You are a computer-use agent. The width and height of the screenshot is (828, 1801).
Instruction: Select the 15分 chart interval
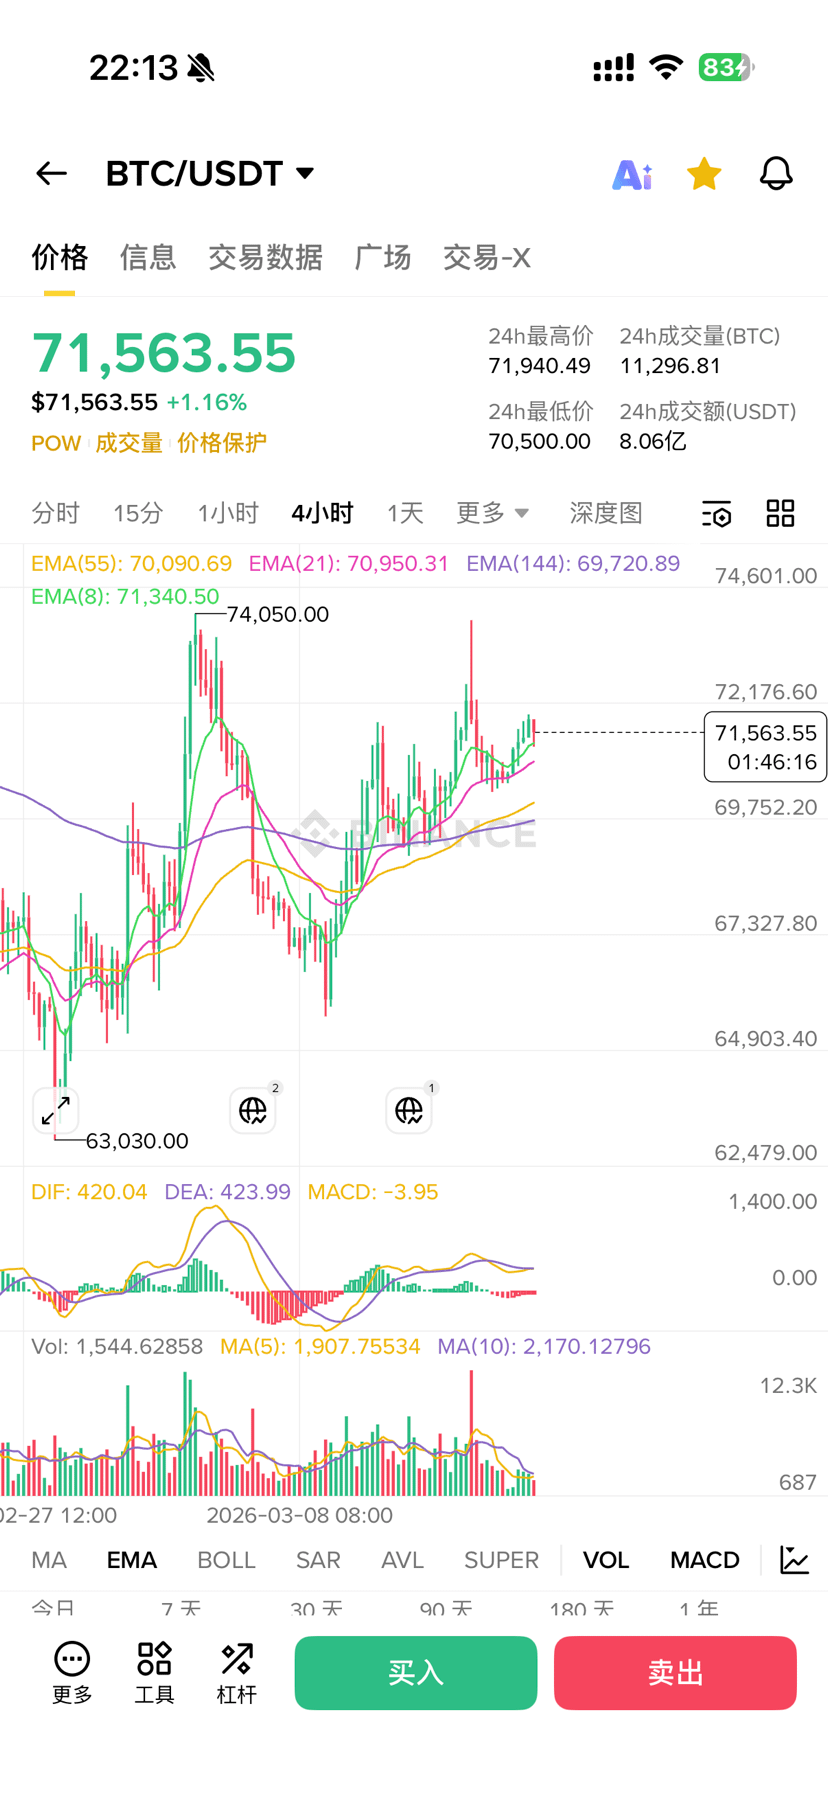(x=138, y=513)
